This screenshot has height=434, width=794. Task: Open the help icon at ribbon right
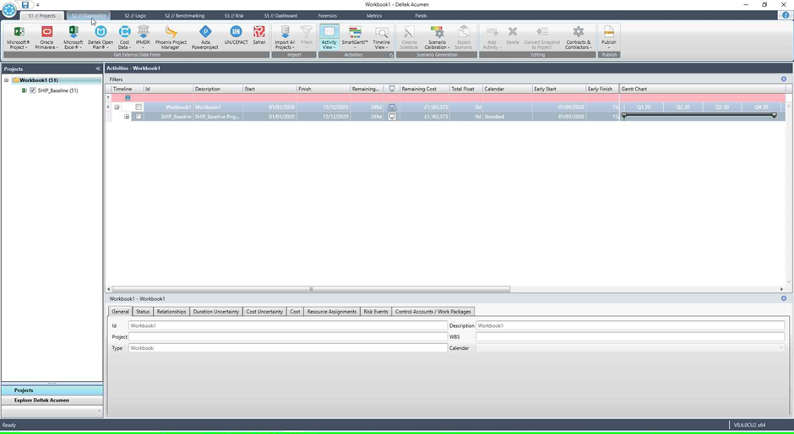785,15
